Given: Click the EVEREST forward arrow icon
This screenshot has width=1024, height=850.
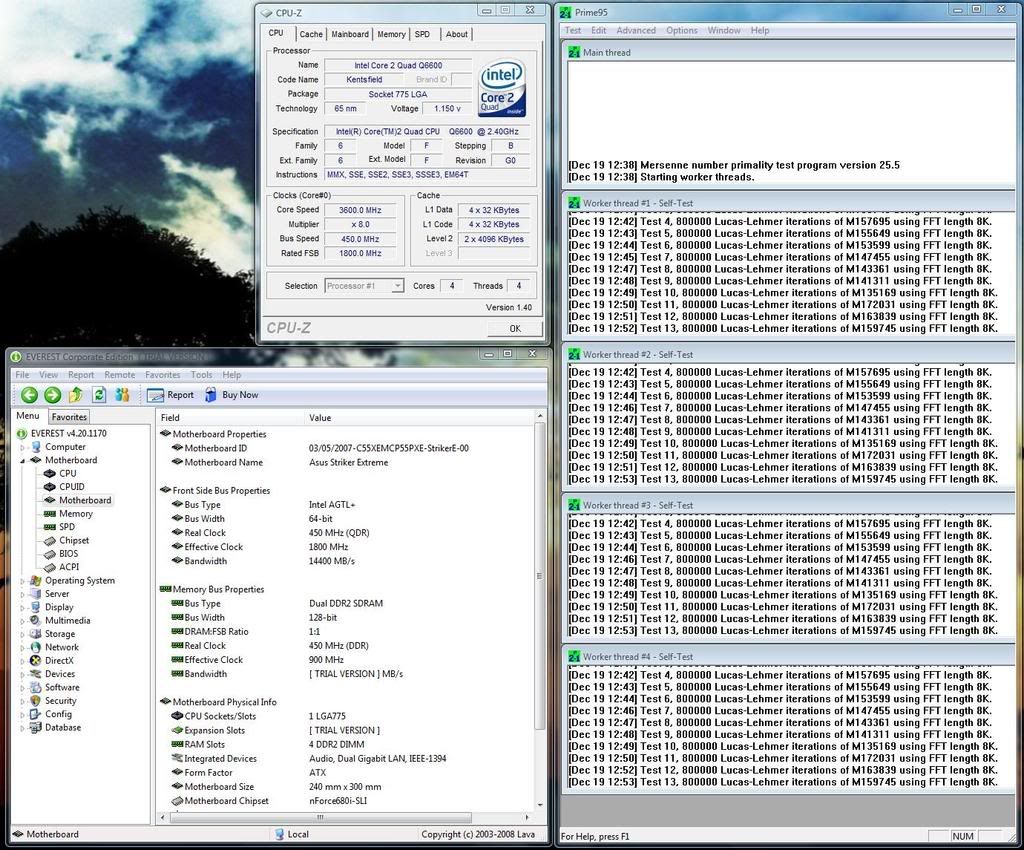Looking at the screenshot, I should 53,395.
